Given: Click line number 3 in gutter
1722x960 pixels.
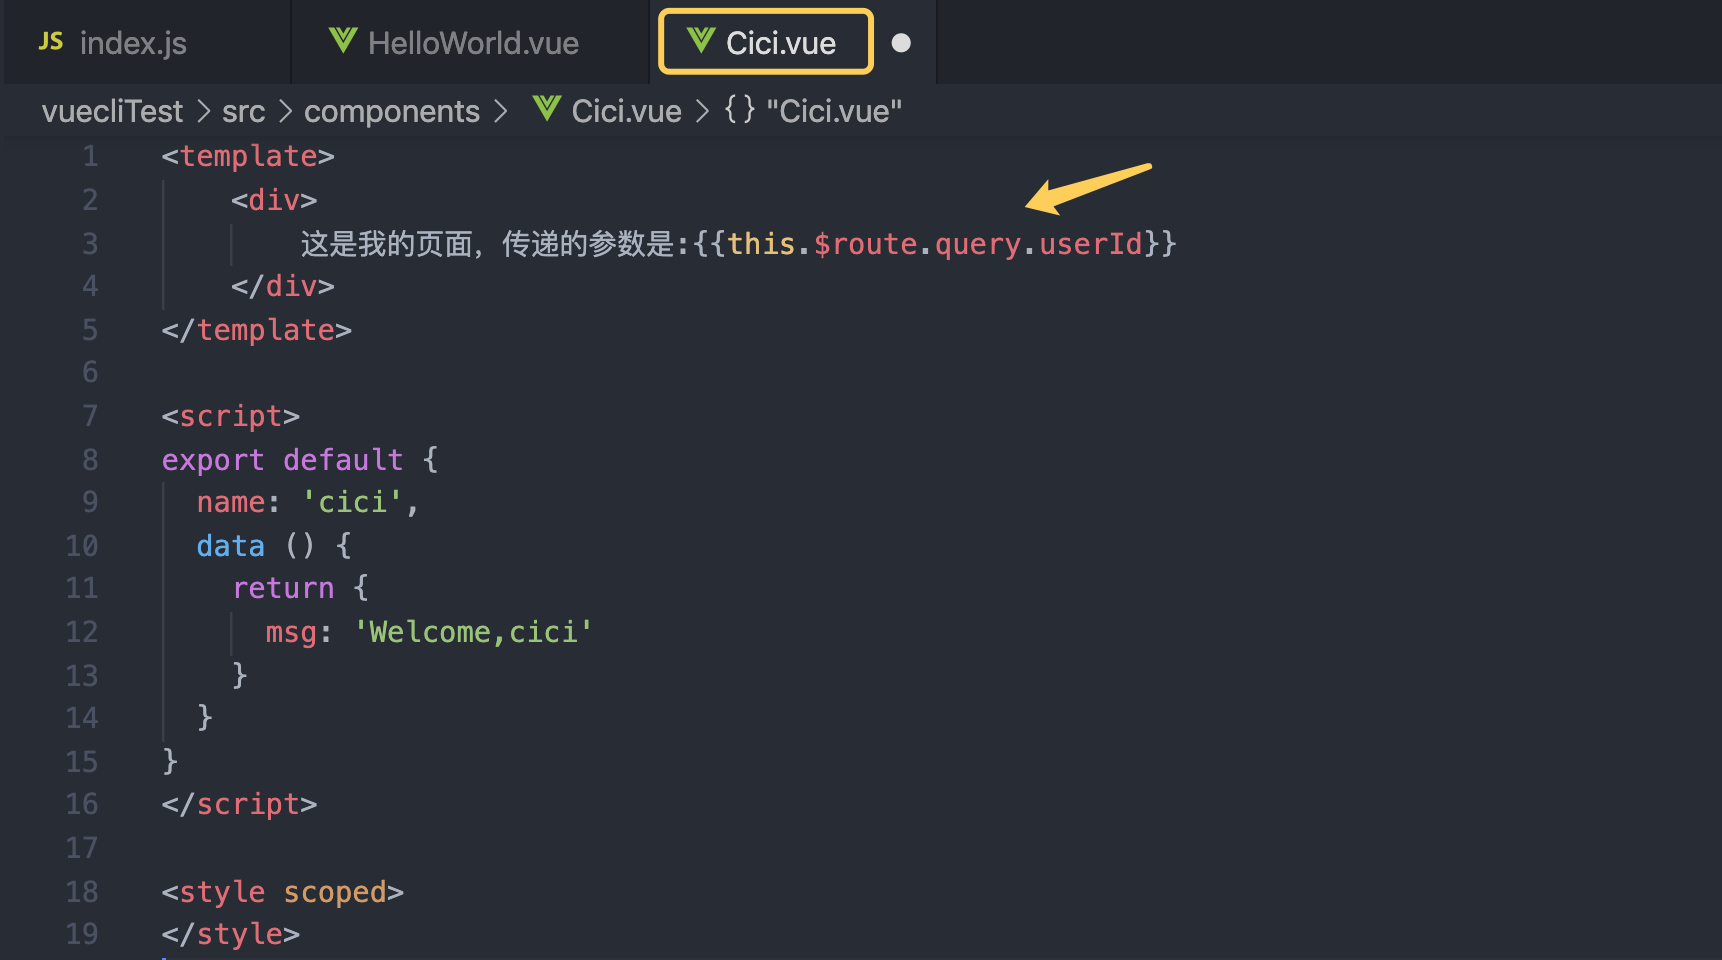Looking at the screenshot, I should point(90,243).
